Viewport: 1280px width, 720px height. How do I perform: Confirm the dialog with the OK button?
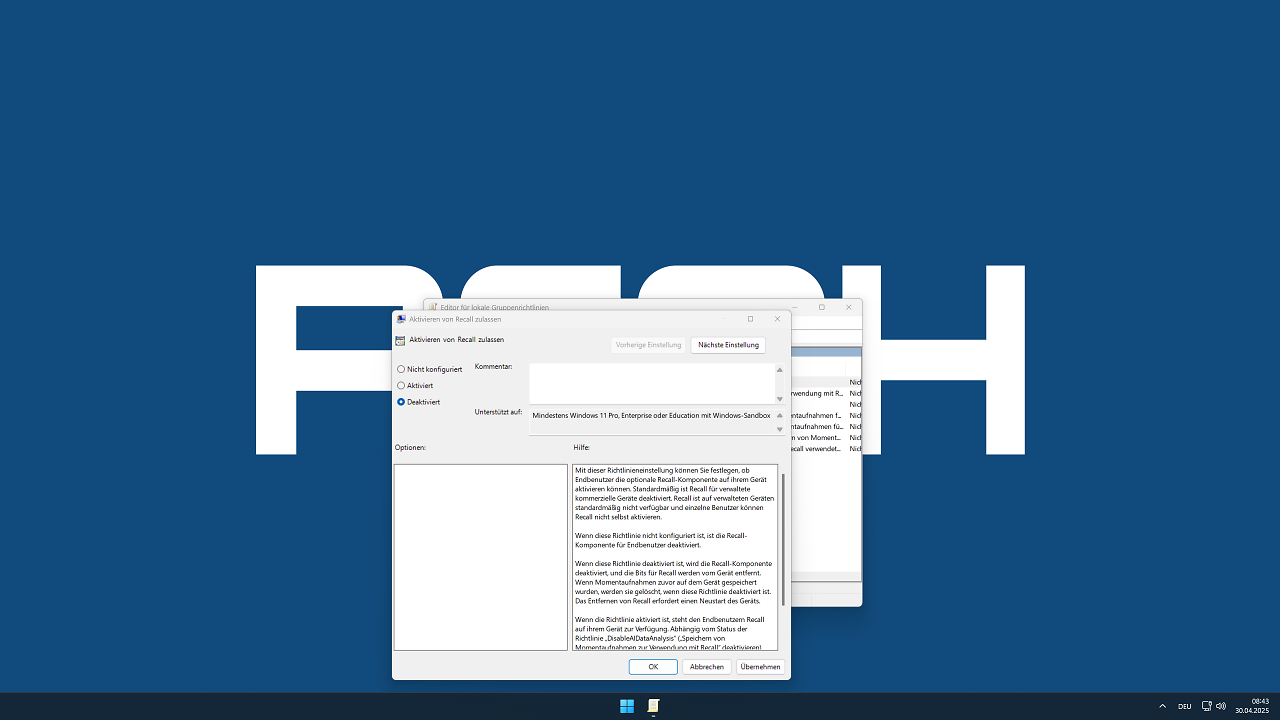tap(653, 666)
